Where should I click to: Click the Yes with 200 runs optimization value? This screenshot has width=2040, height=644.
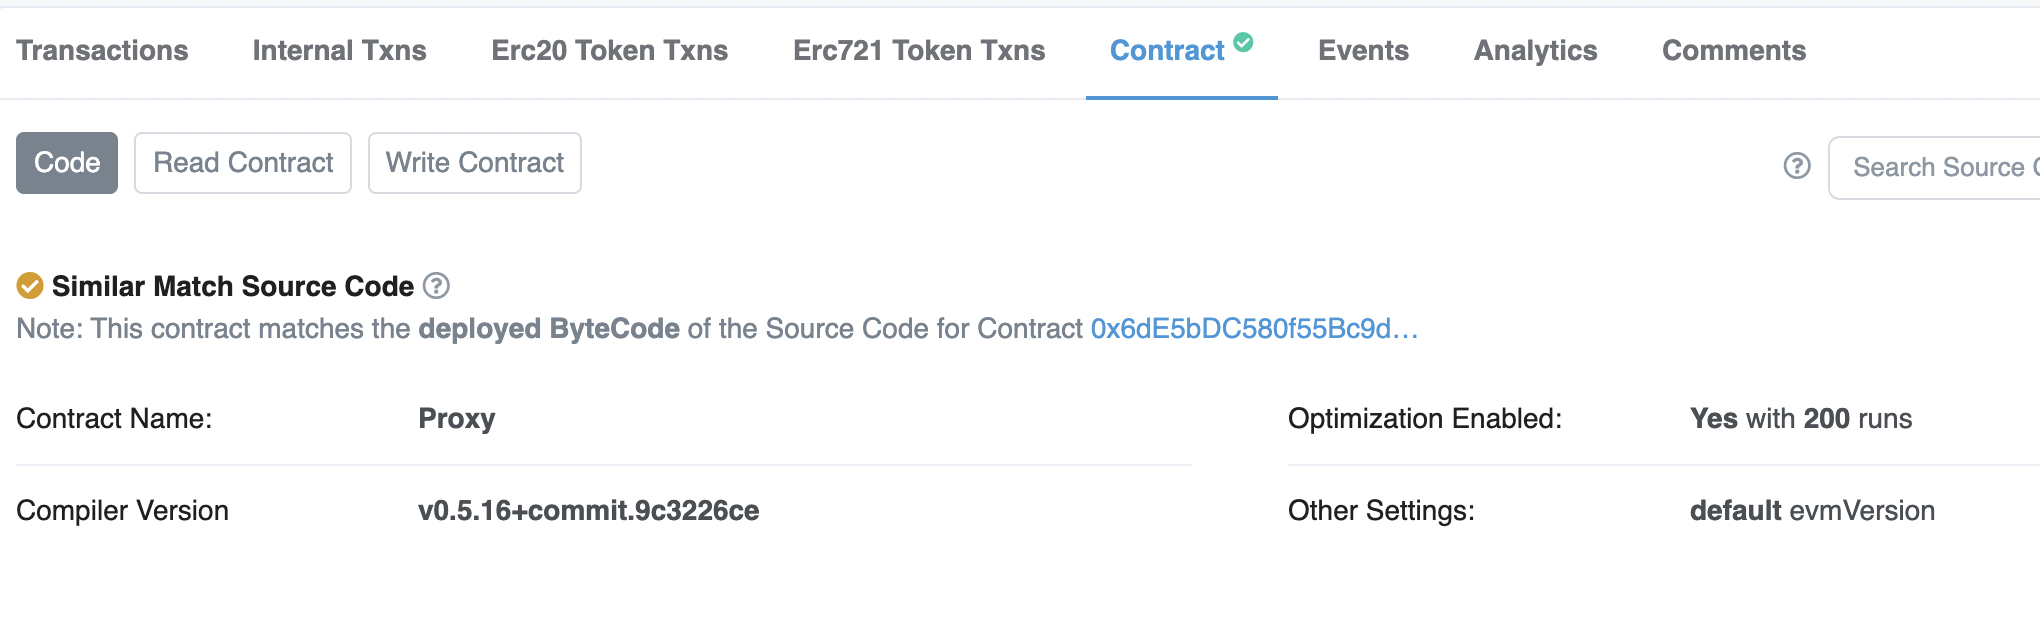coord(1800,419)
